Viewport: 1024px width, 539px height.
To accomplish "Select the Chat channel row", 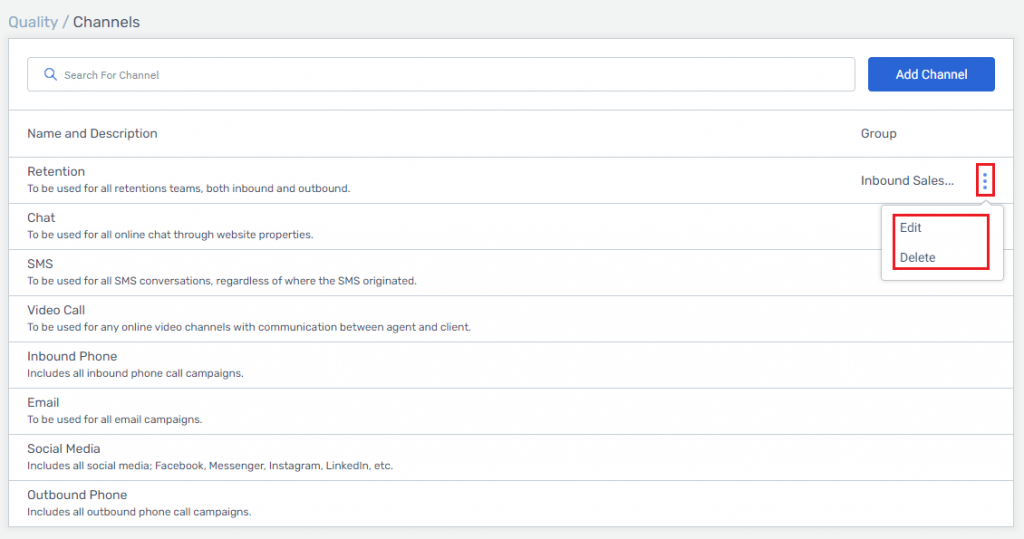I will click(x=511, y=226).
